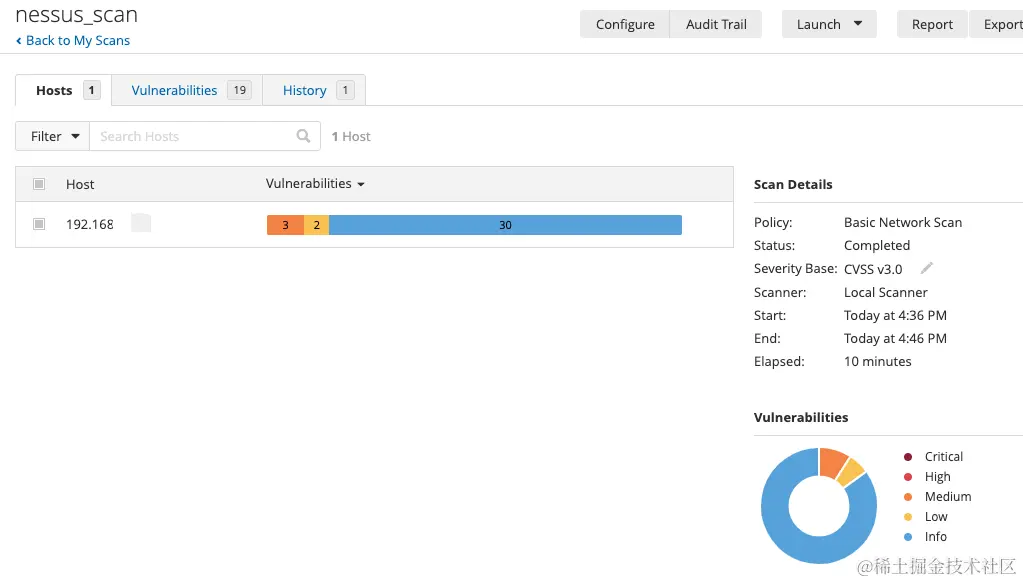The width and height of the screenshot is (1023, 583).
Task: Click the count badge 19 on Vulnerabilities tab
Action: (x=239, y=90)
